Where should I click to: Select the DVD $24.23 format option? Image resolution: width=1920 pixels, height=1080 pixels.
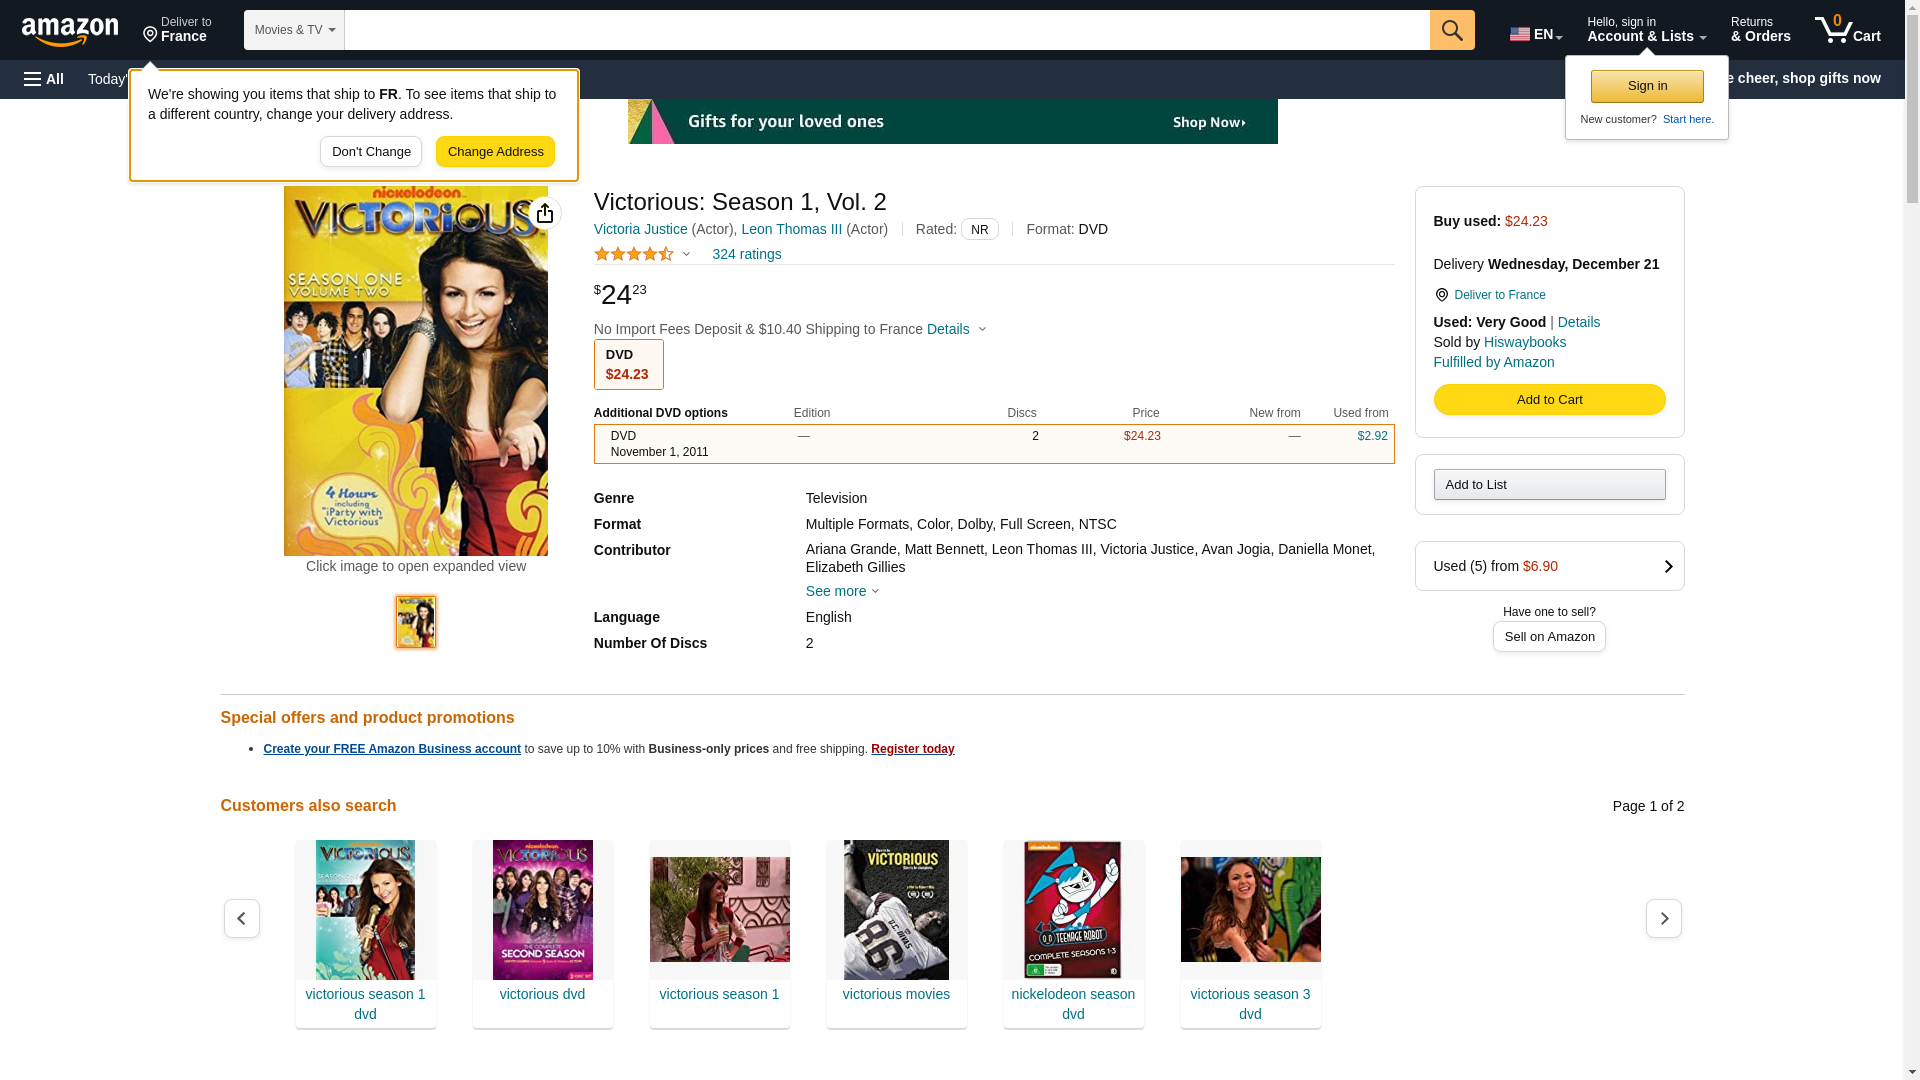628,364
